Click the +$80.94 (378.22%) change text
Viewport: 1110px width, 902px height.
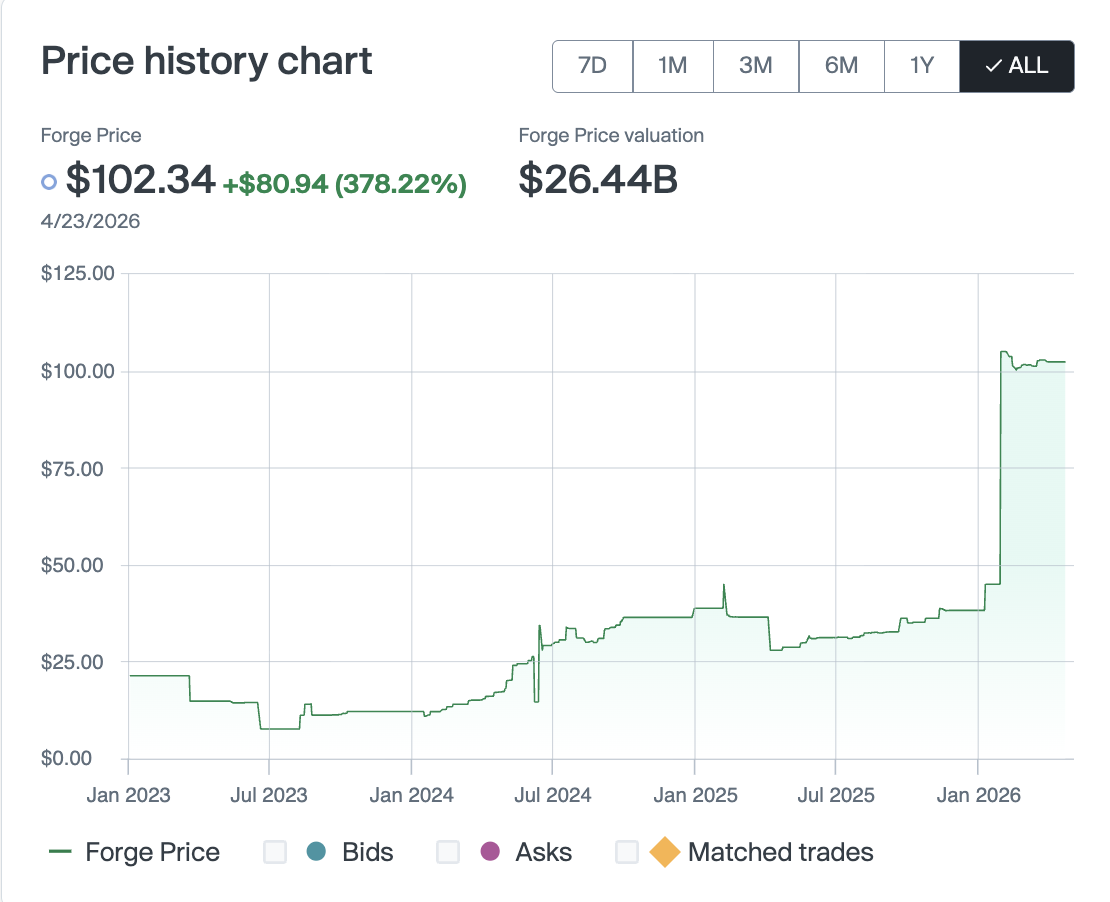pyautogui.click(x=344, y=183)
